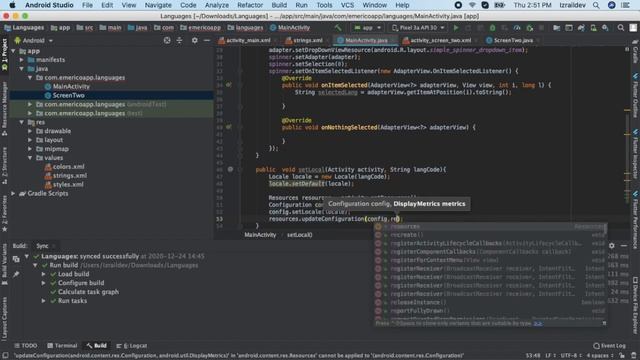This screenshot has width=640, height=360.
Task: Hide the Build tool window
Action: pyautogui.click(x=624, y=246)
